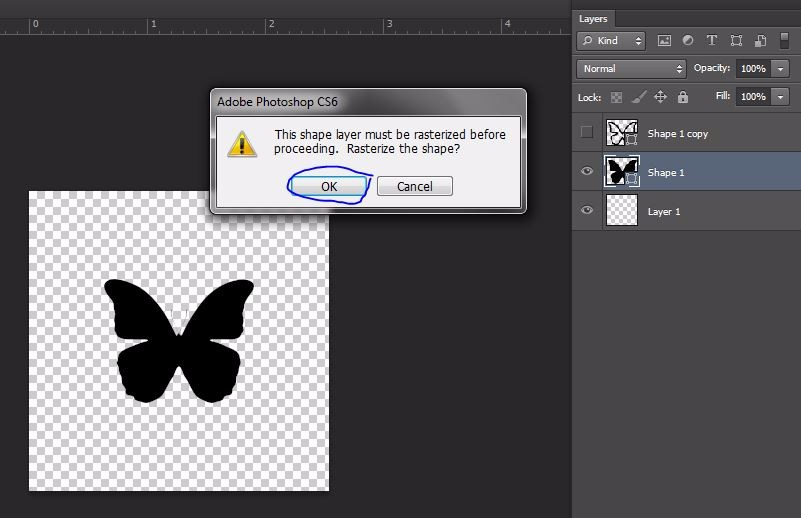
Task: Filter layers by pixel layer icon
Action: pos(664,41)
